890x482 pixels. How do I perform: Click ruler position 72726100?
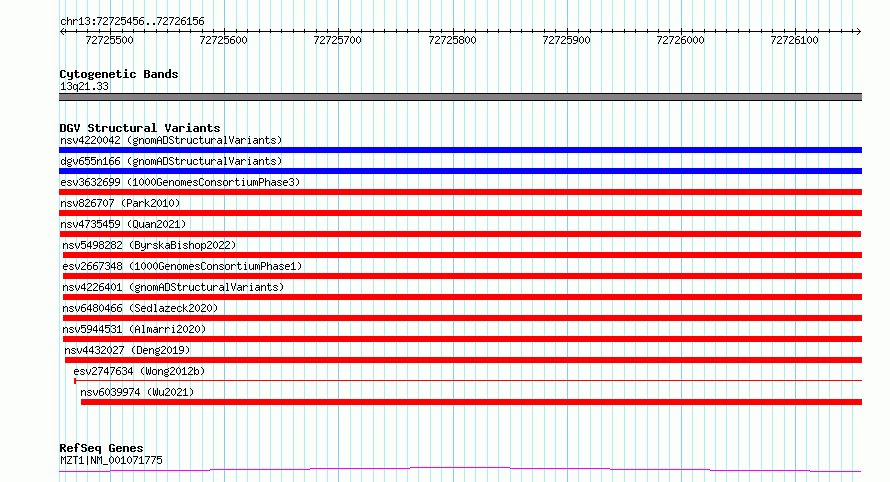[795, 40]
